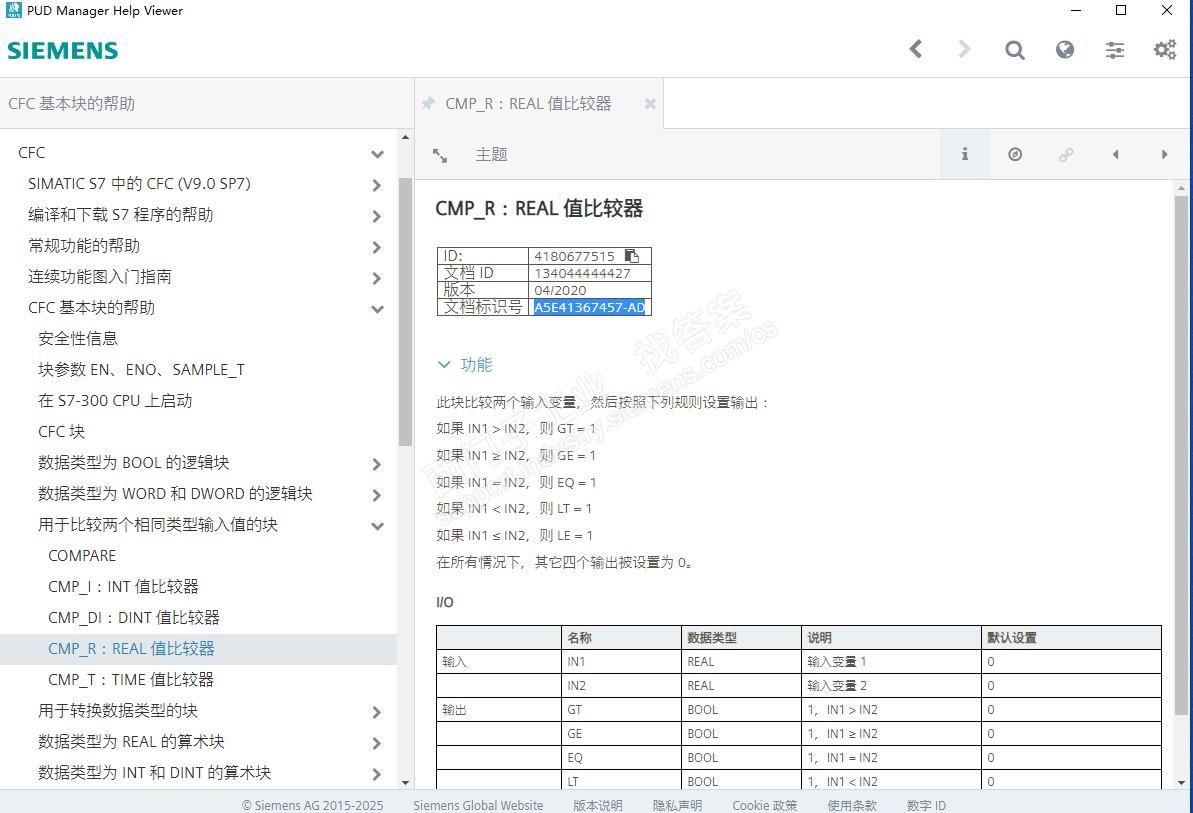Click the 版本 value 04/2020
Image resolution: width=1193 pixels, height=813 pixels.
tap(560, 291)
